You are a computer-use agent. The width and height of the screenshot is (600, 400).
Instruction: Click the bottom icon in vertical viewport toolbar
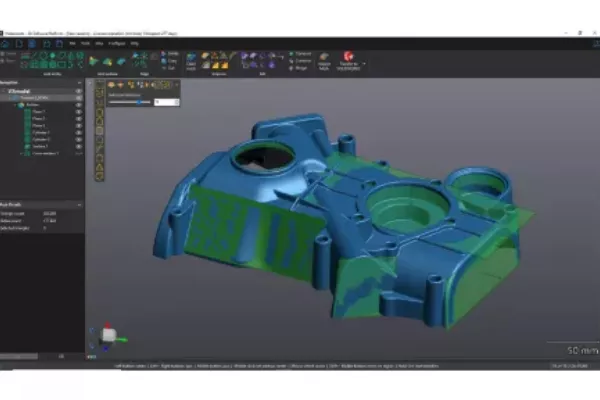coord(100,175)
